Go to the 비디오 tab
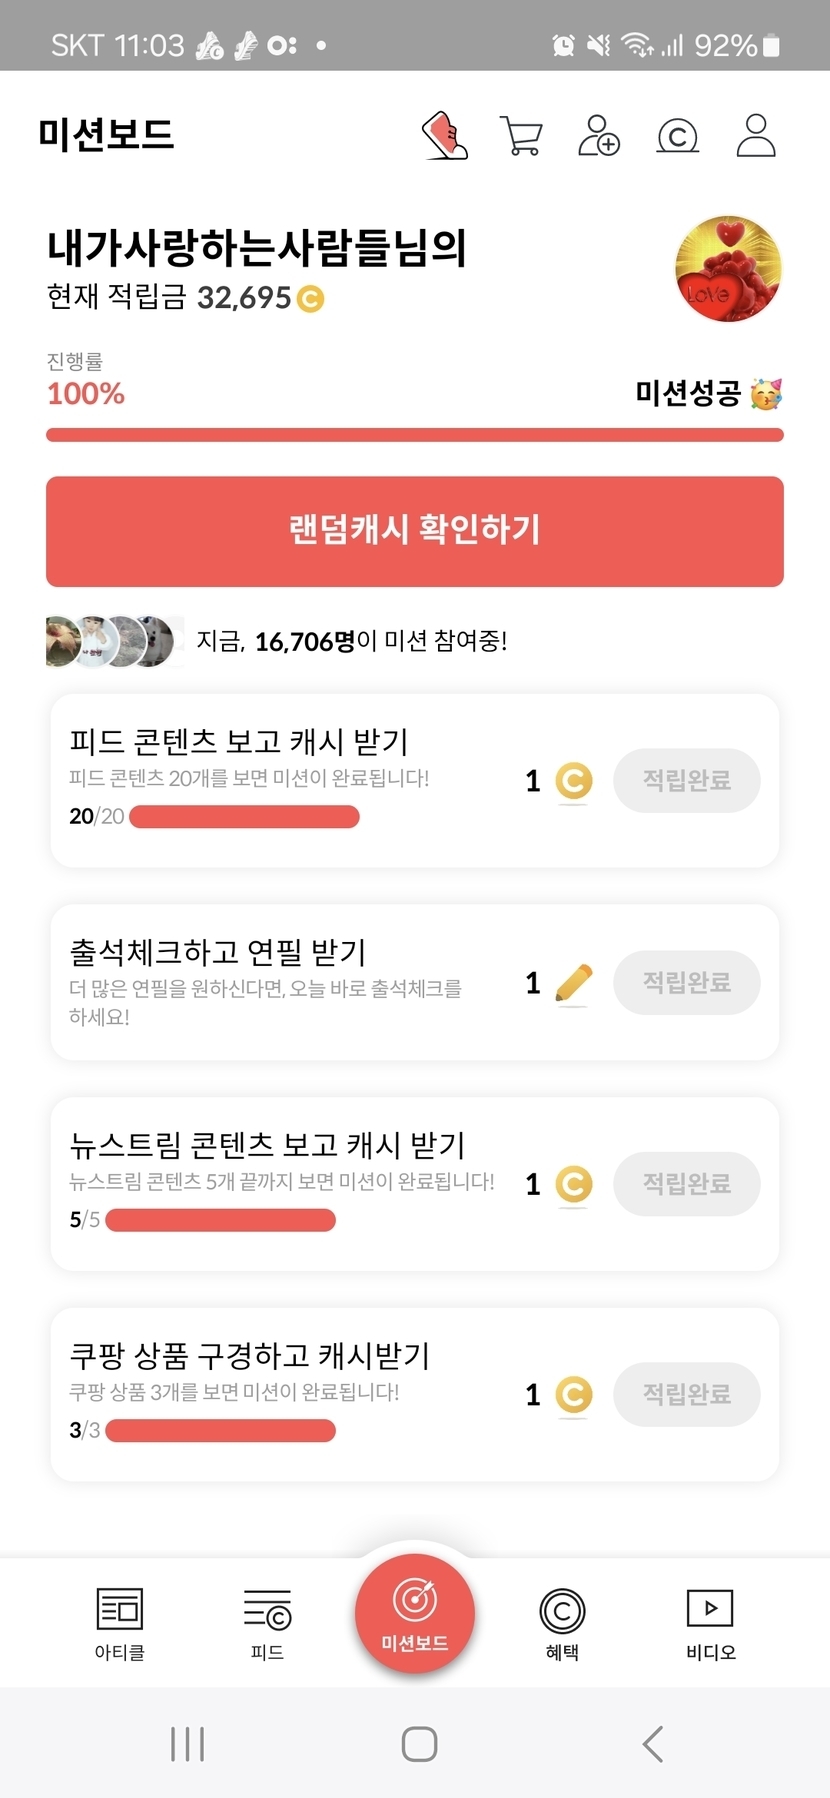The image size is (830, 1798). (710, 1622)
